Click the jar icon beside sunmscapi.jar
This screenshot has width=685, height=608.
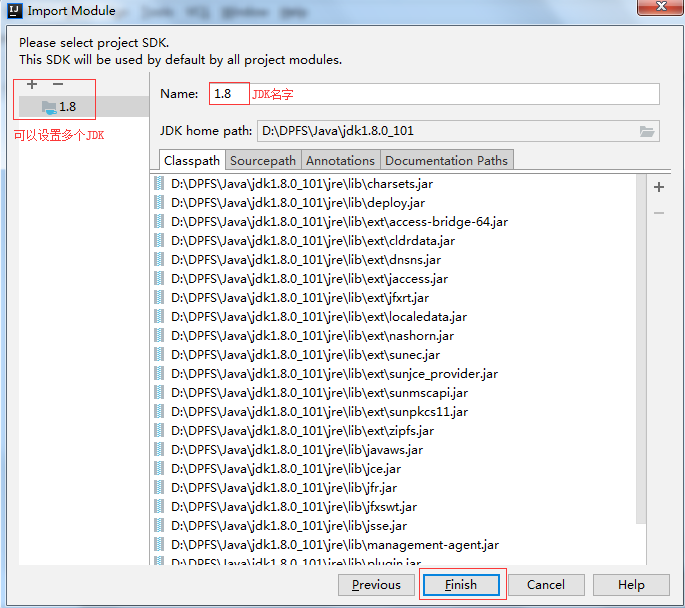click(x=159, y=393)
